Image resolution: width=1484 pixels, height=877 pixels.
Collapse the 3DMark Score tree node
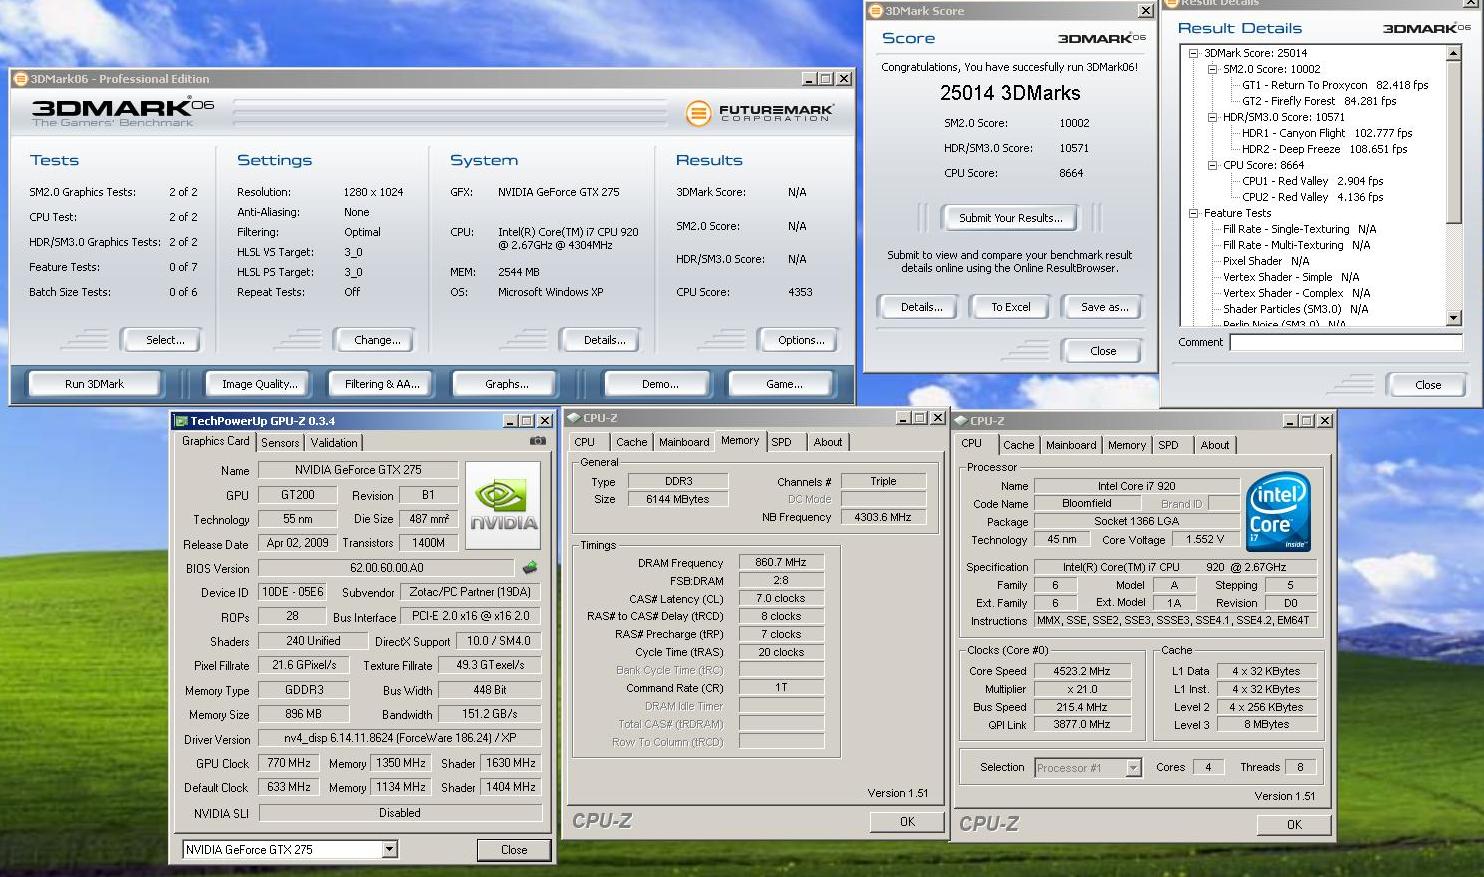(1193, 53)
